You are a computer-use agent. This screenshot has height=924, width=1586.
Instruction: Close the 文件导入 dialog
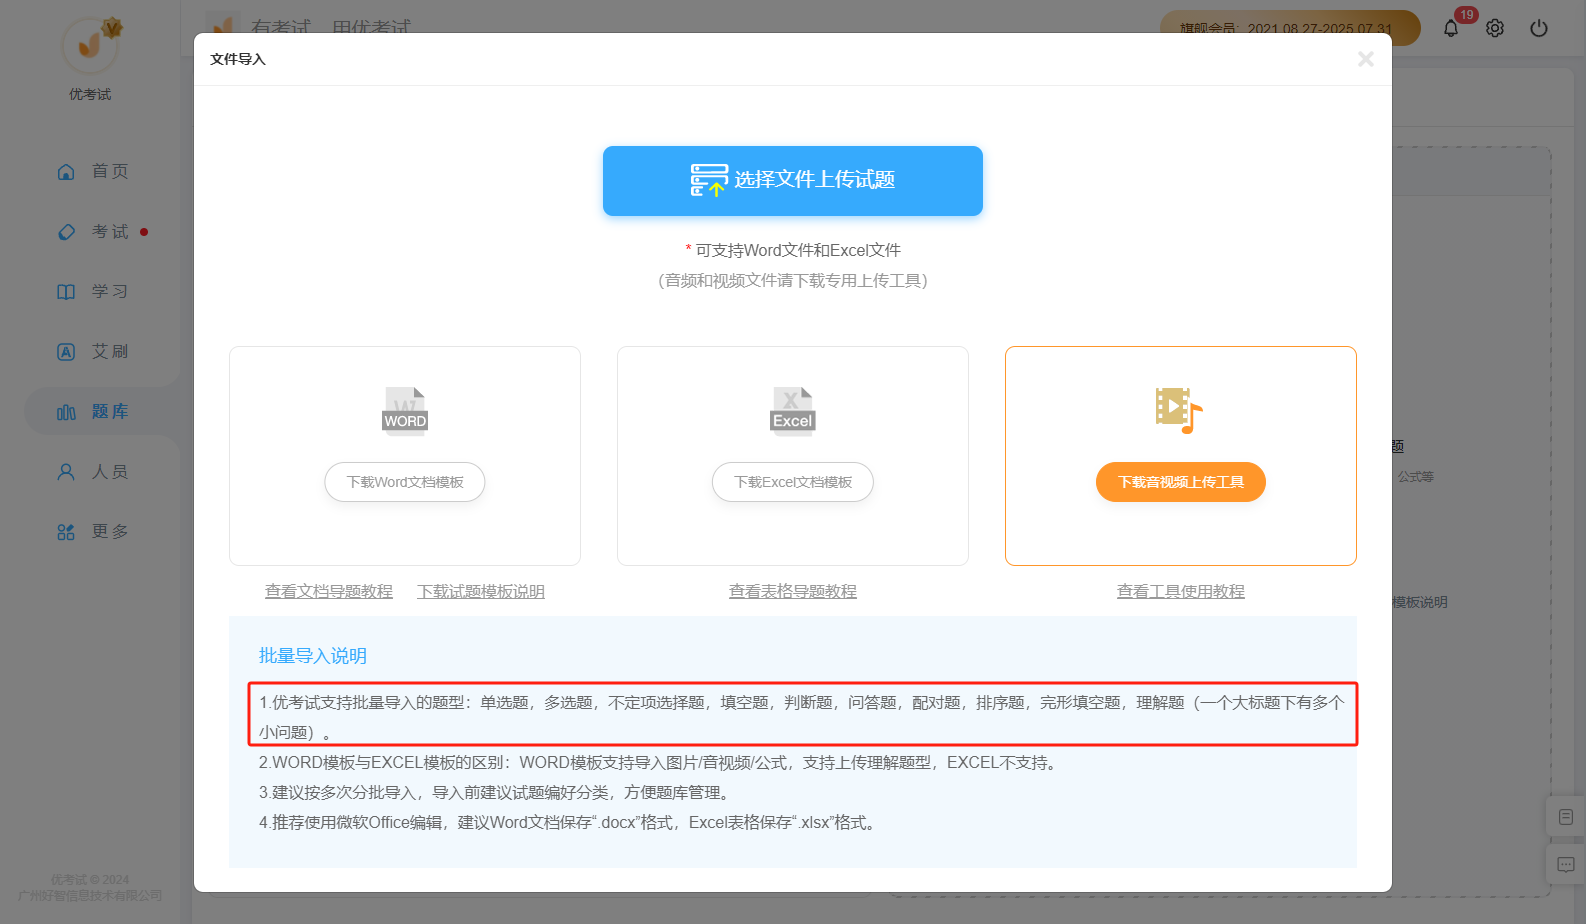point(1365,59)
